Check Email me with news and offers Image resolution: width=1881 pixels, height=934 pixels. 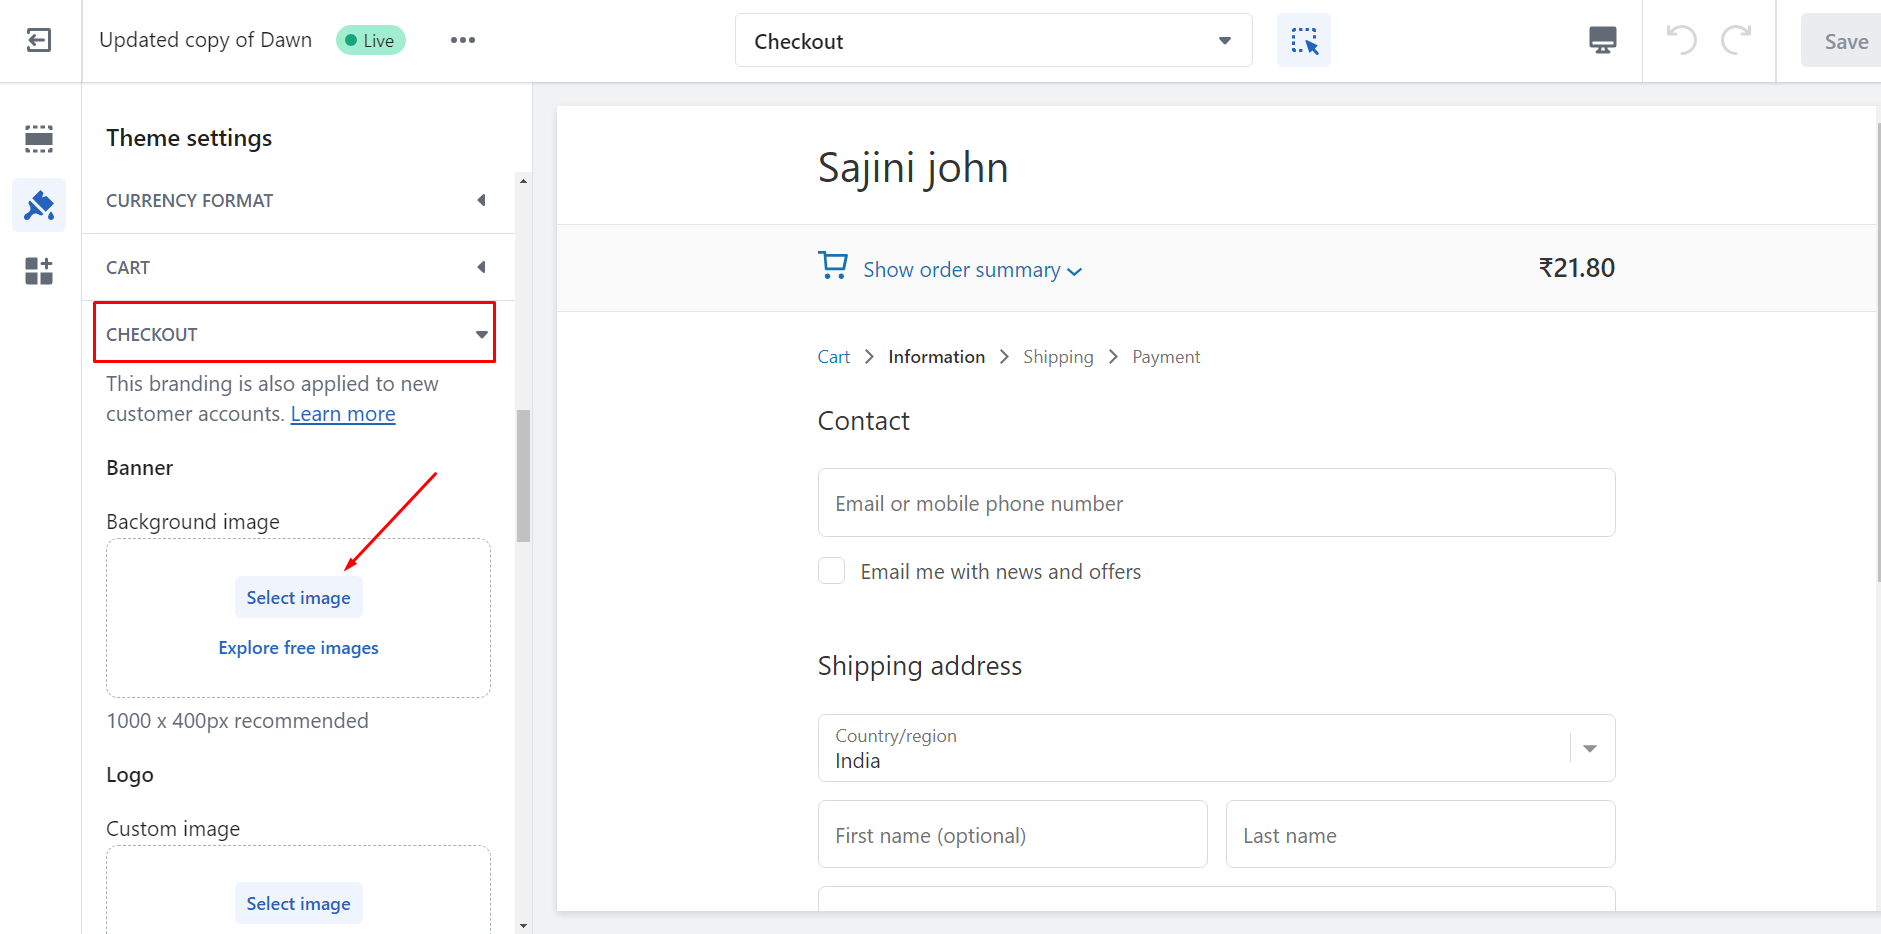(831, 571)
